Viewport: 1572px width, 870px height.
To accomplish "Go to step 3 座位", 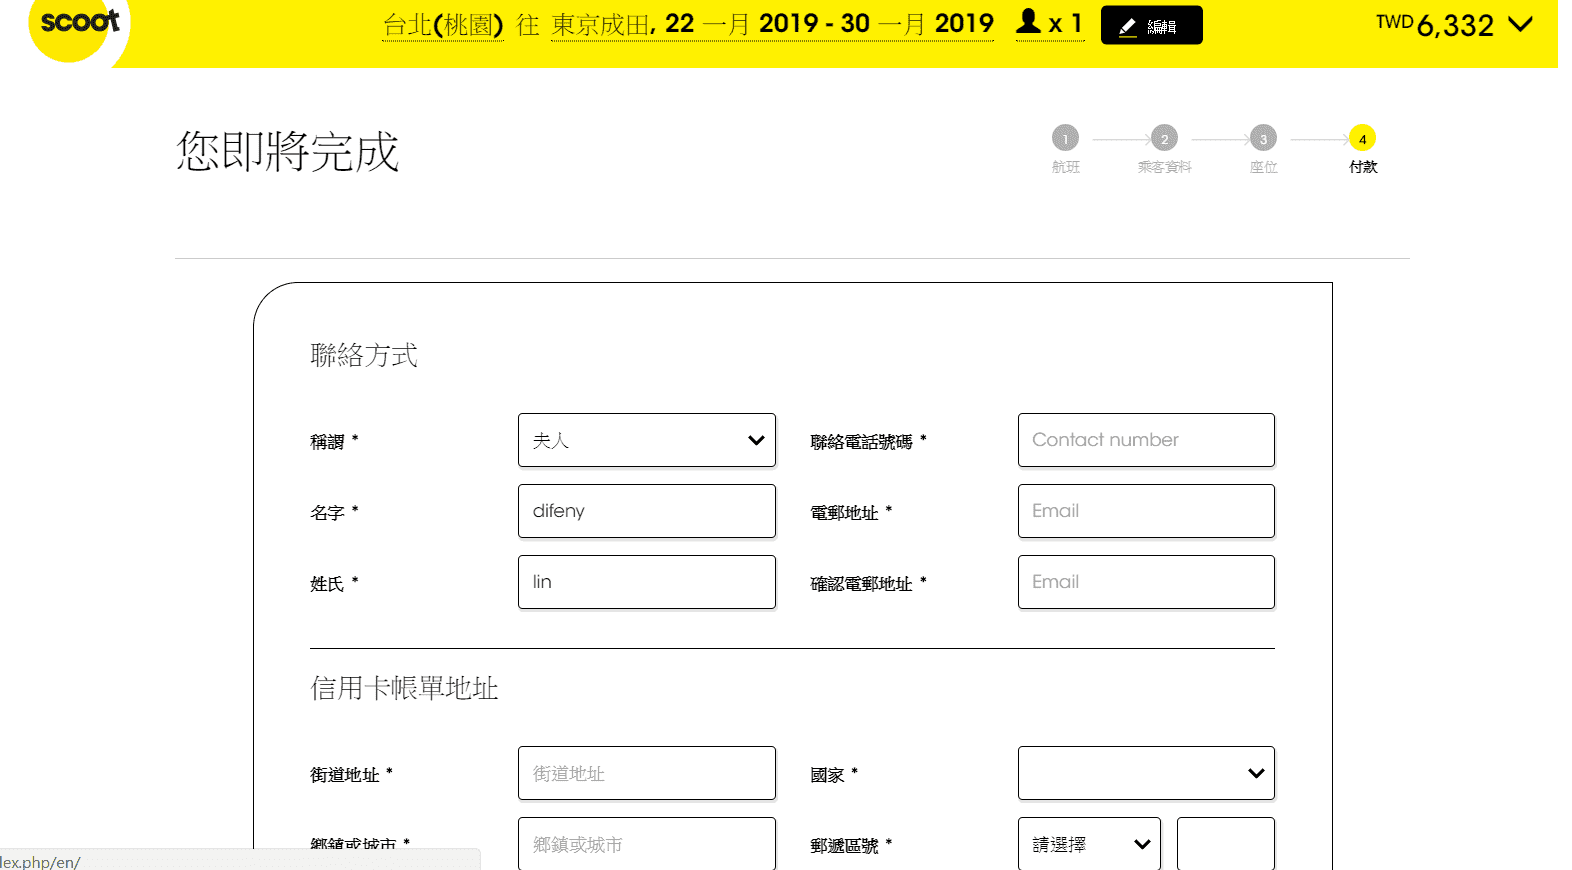I will [x=1263, y=148].
